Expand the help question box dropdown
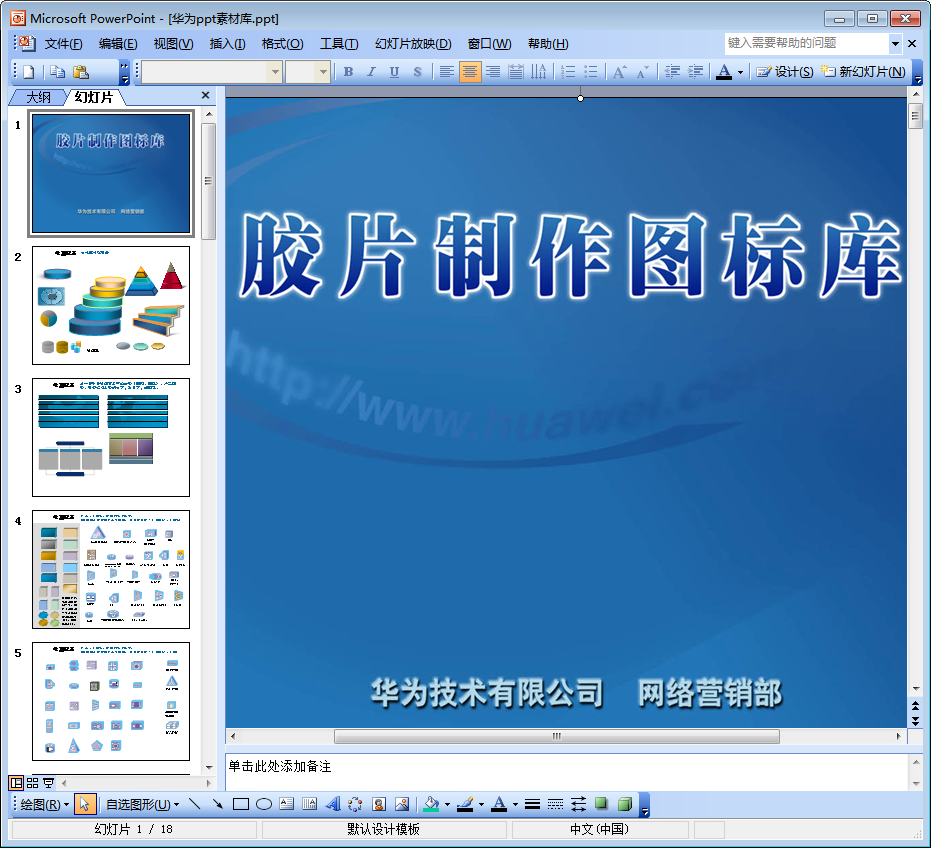Screen dimensions: 931x848 coord(895,43)
